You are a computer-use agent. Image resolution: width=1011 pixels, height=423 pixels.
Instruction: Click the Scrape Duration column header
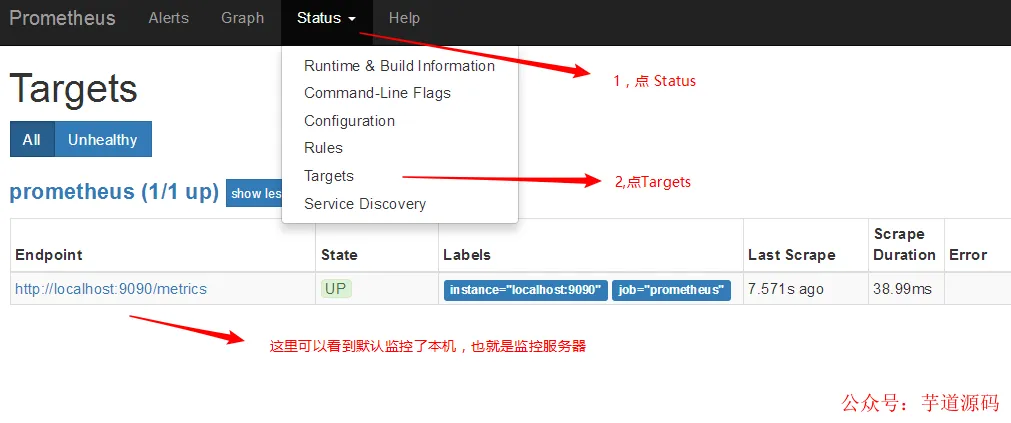point(905,244)
